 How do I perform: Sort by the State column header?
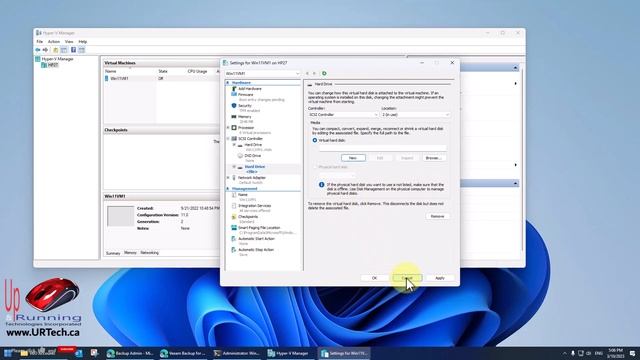tap(163, 71)
